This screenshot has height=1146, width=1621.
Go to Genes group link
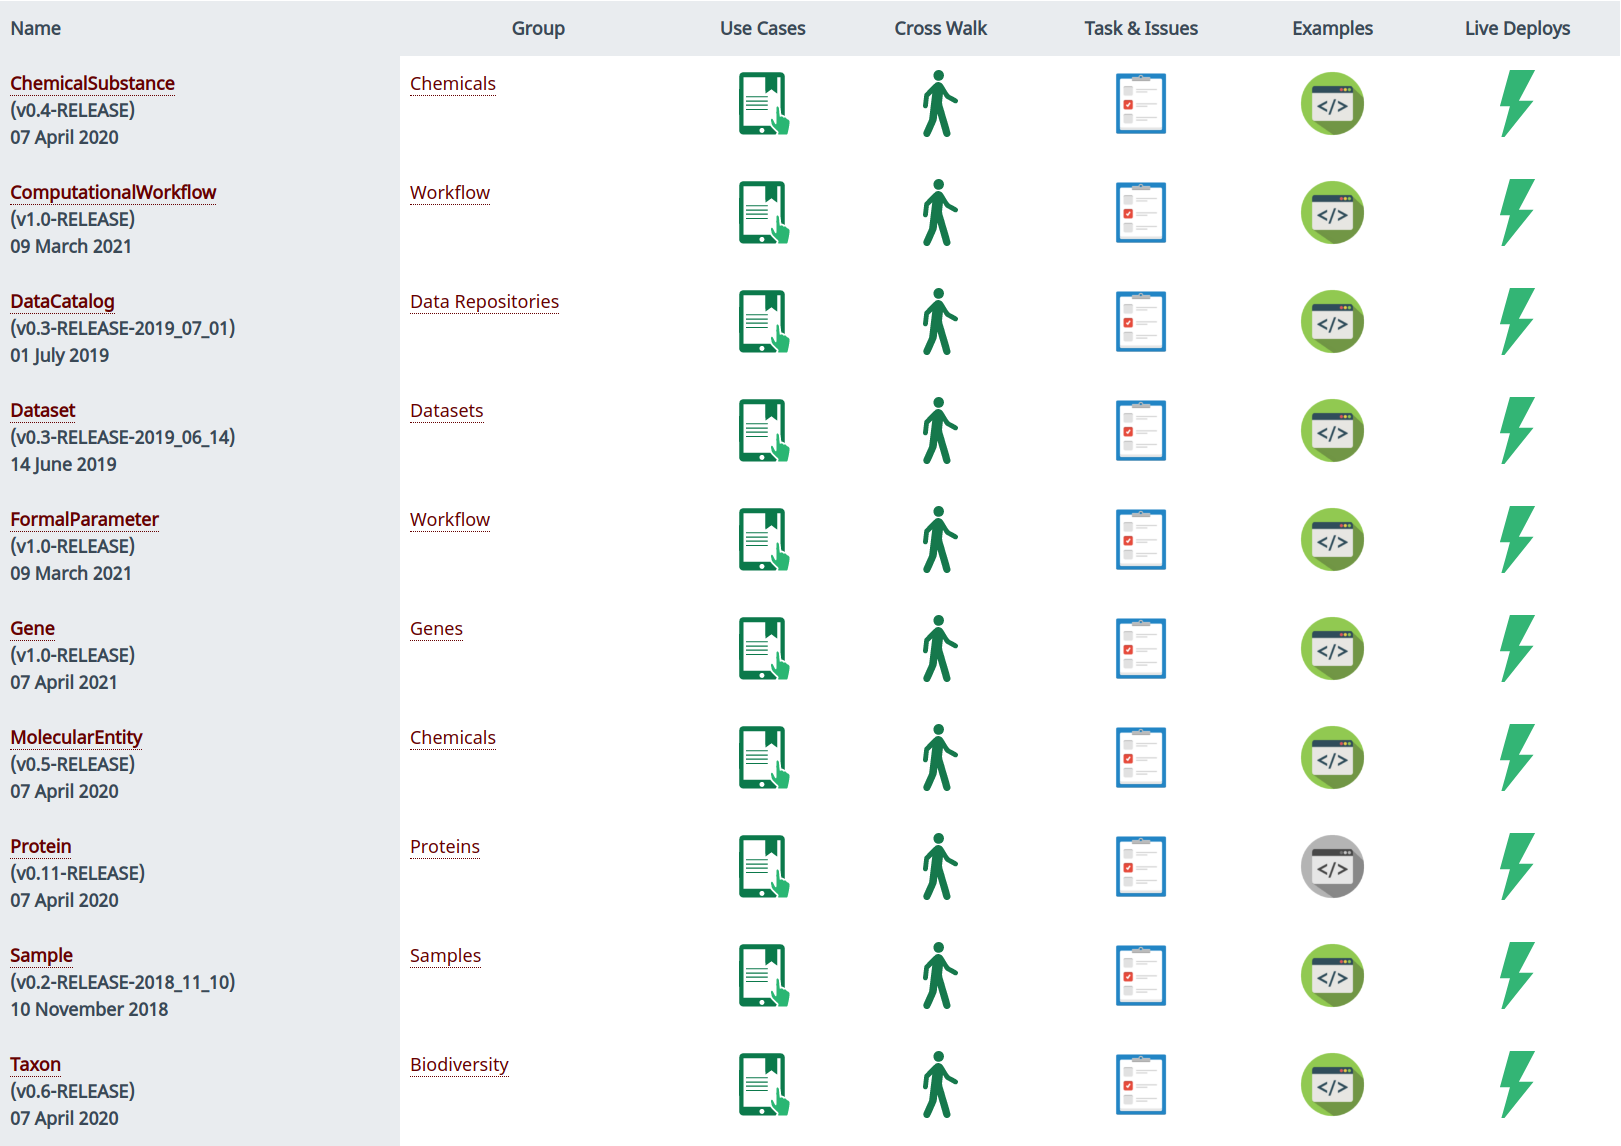click(436, 628)
